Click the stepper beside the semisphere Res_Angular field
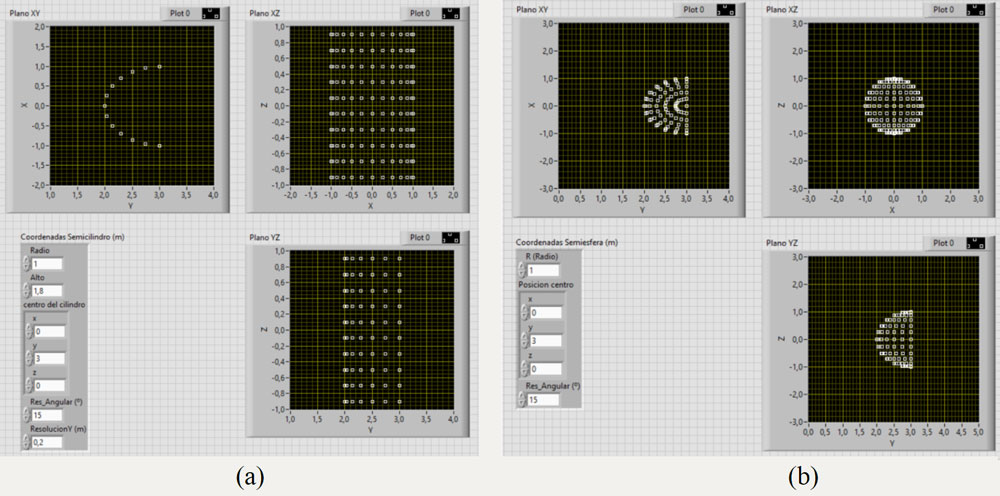 [523, 399]
